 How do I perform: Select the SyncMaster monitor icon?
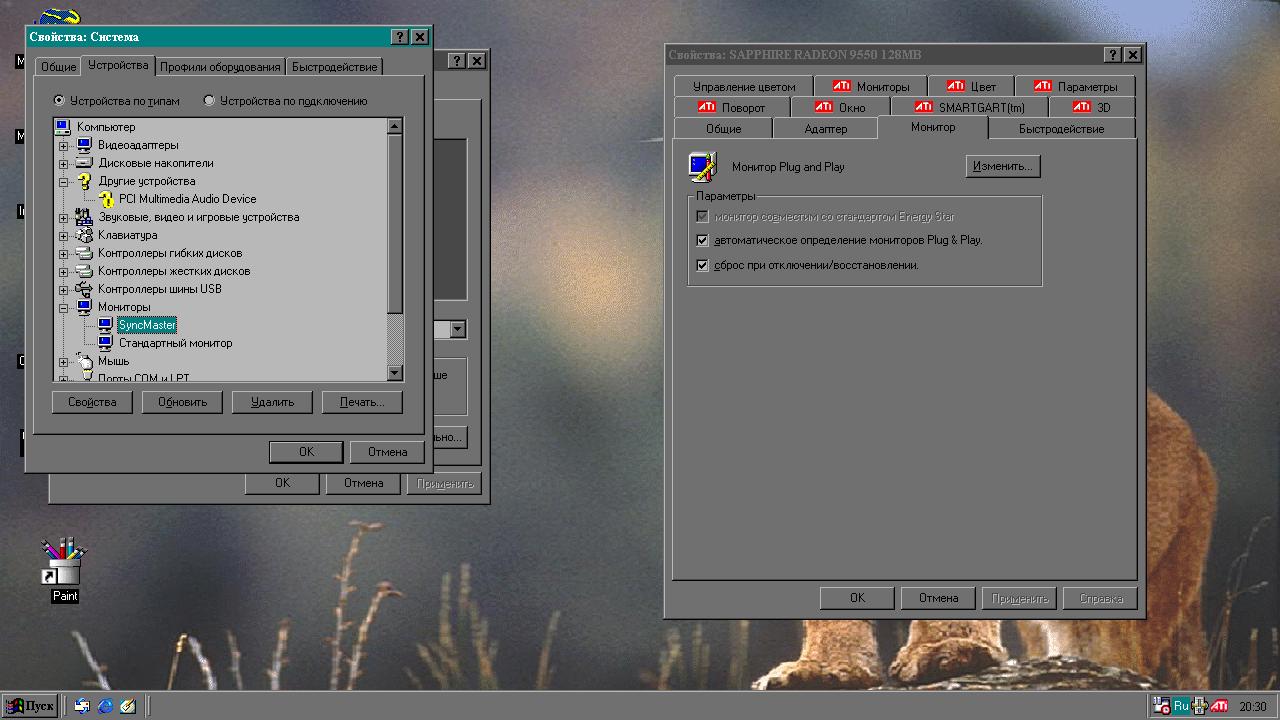(x=106, y=325)
